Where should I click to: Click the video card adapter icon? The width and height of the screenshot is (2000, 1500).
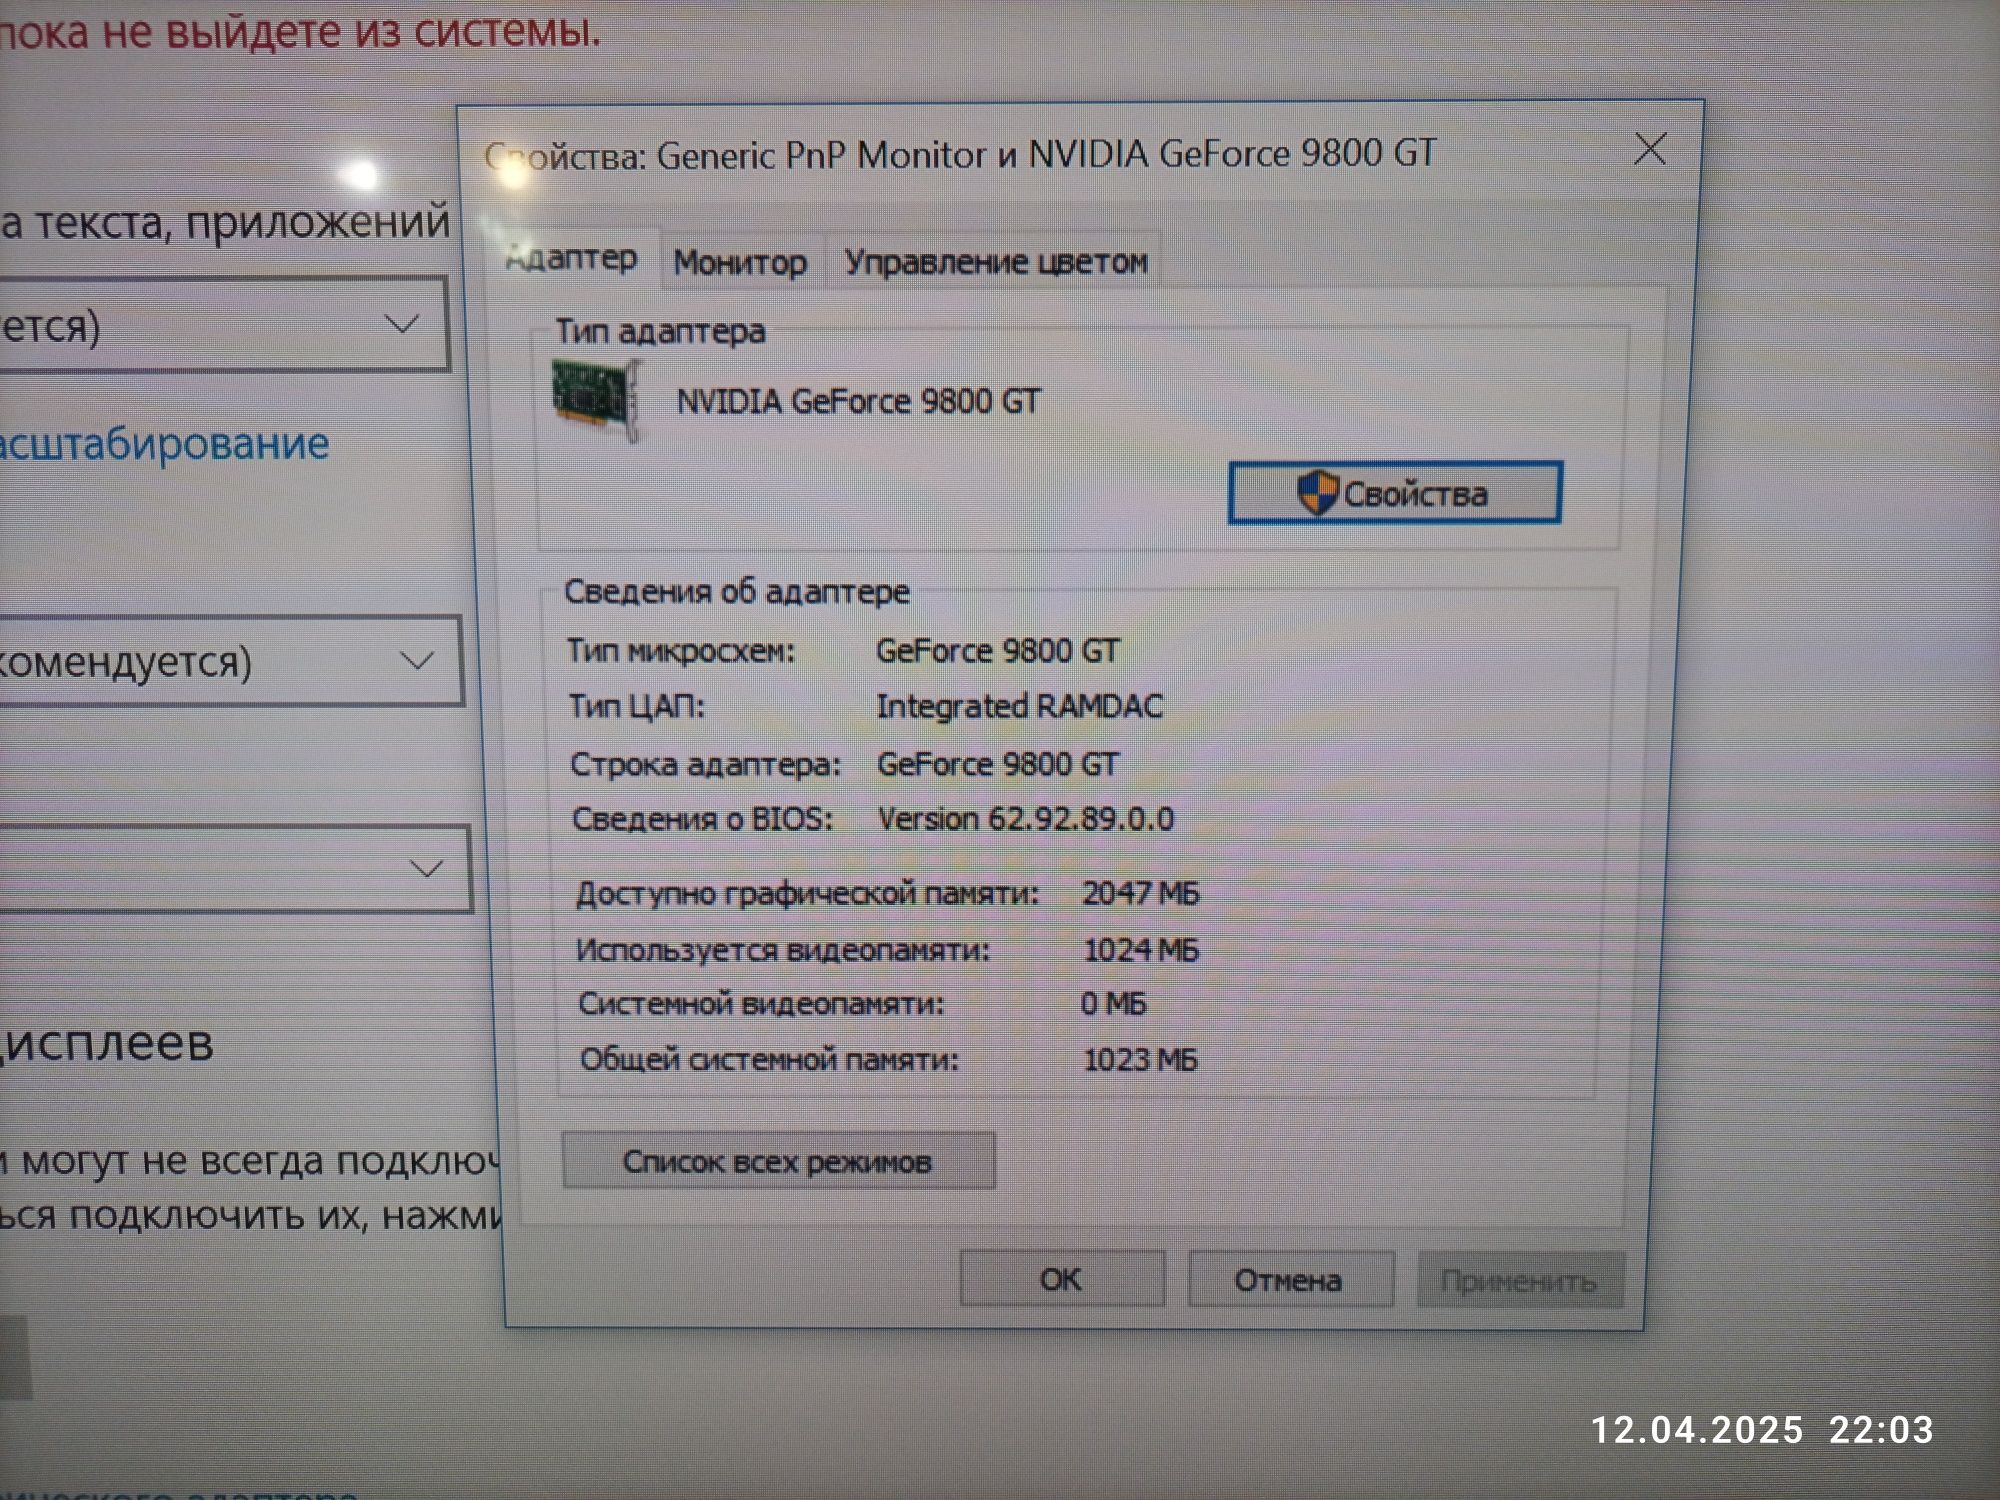[x=597, y=401]
